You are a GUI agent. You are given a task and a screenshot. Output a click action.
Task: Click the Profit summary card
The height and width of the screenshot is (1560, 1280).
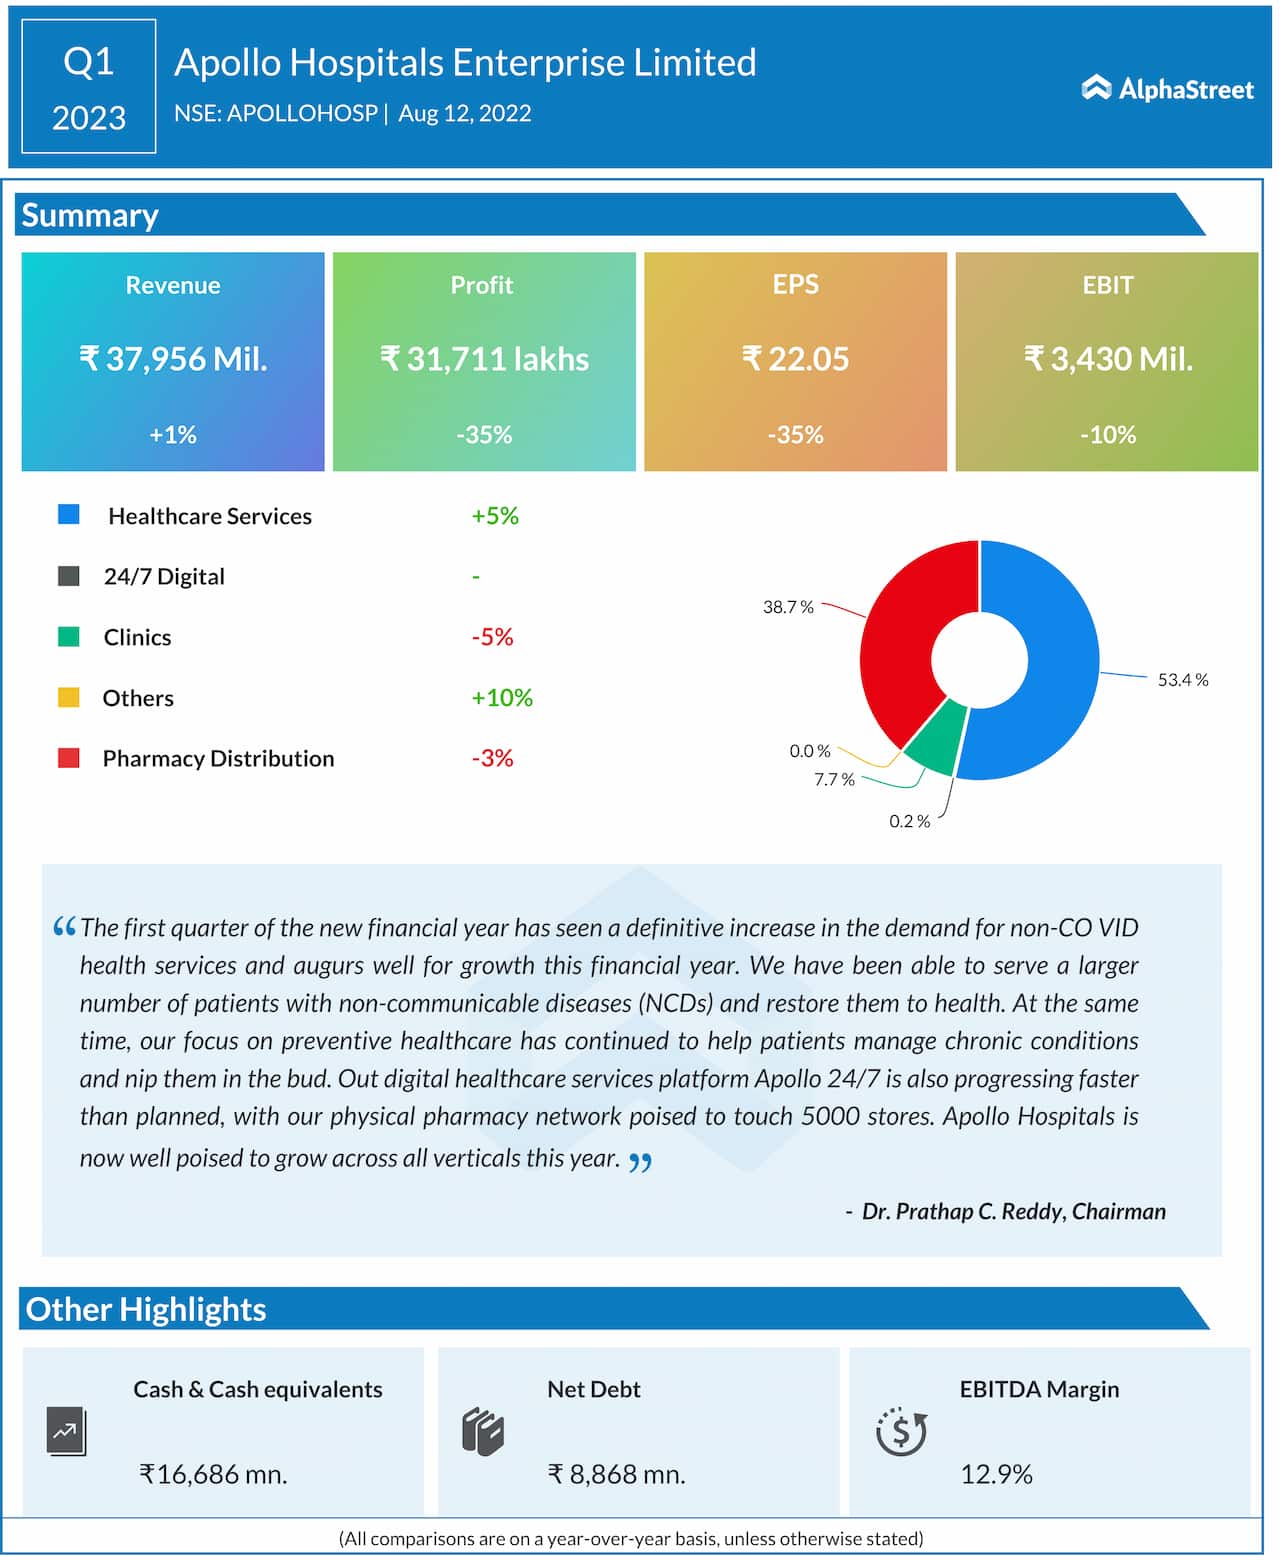click(x=484, y=361)
